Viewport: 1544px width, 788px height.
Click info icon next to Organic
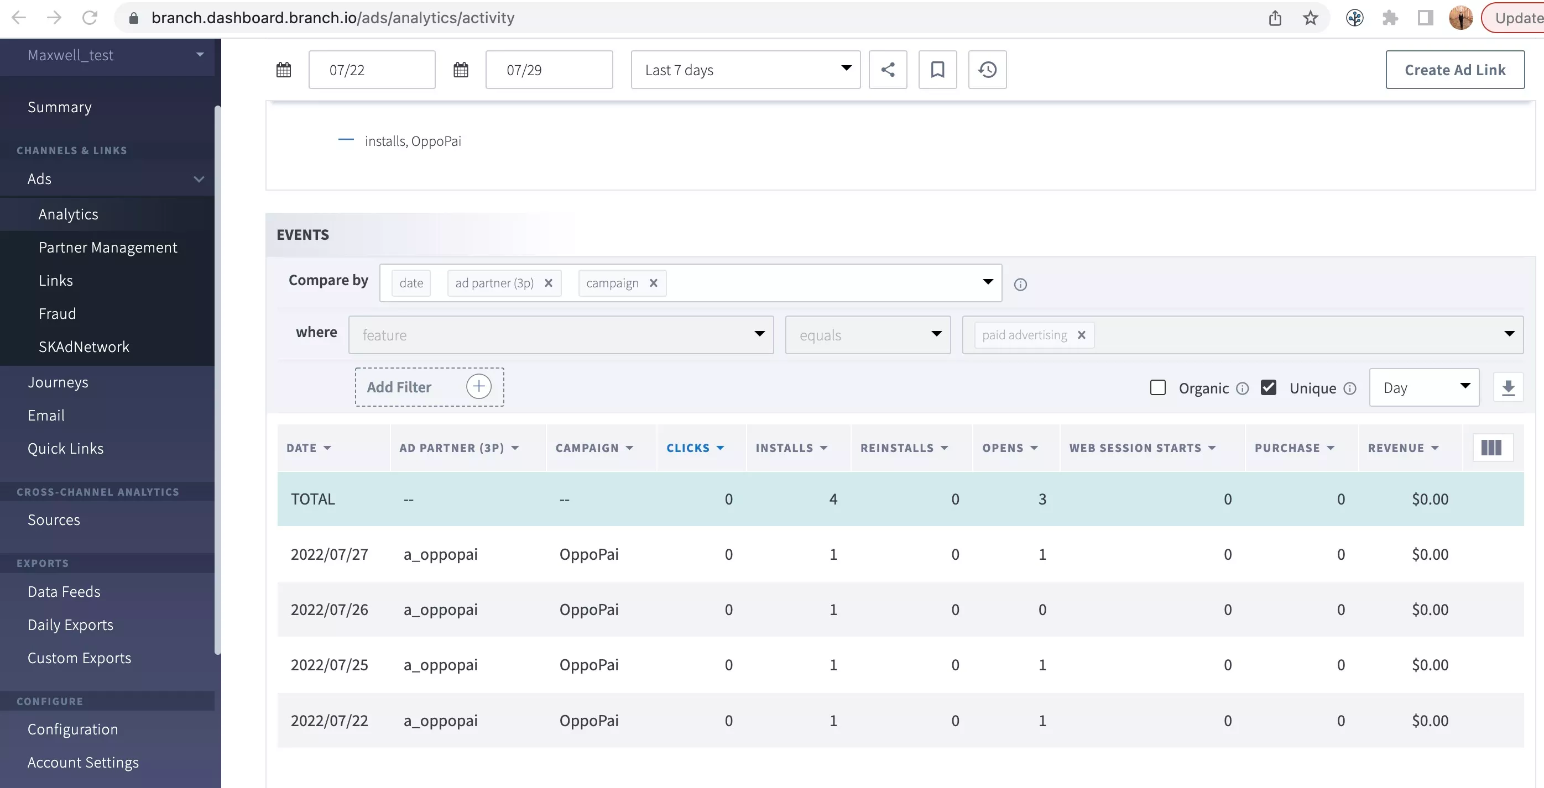coord(1242,388)
